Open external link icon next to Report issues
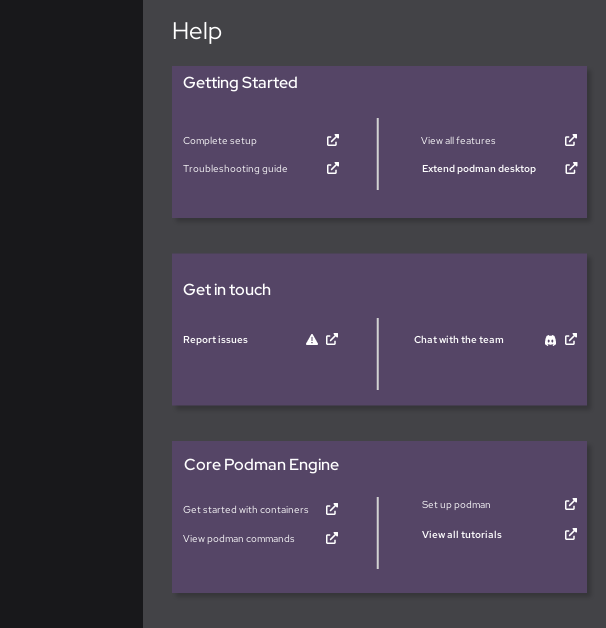The height and width of the screenshot is (628, 606). [x=332, y=339]
